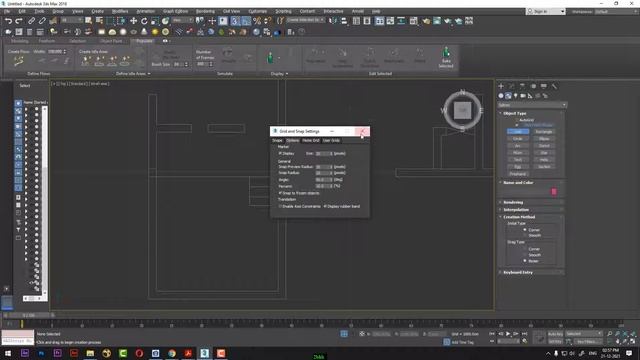Click the Line button in Object Type
The height and width of the screenshot is (360, 640).
(x=518, y=132)
